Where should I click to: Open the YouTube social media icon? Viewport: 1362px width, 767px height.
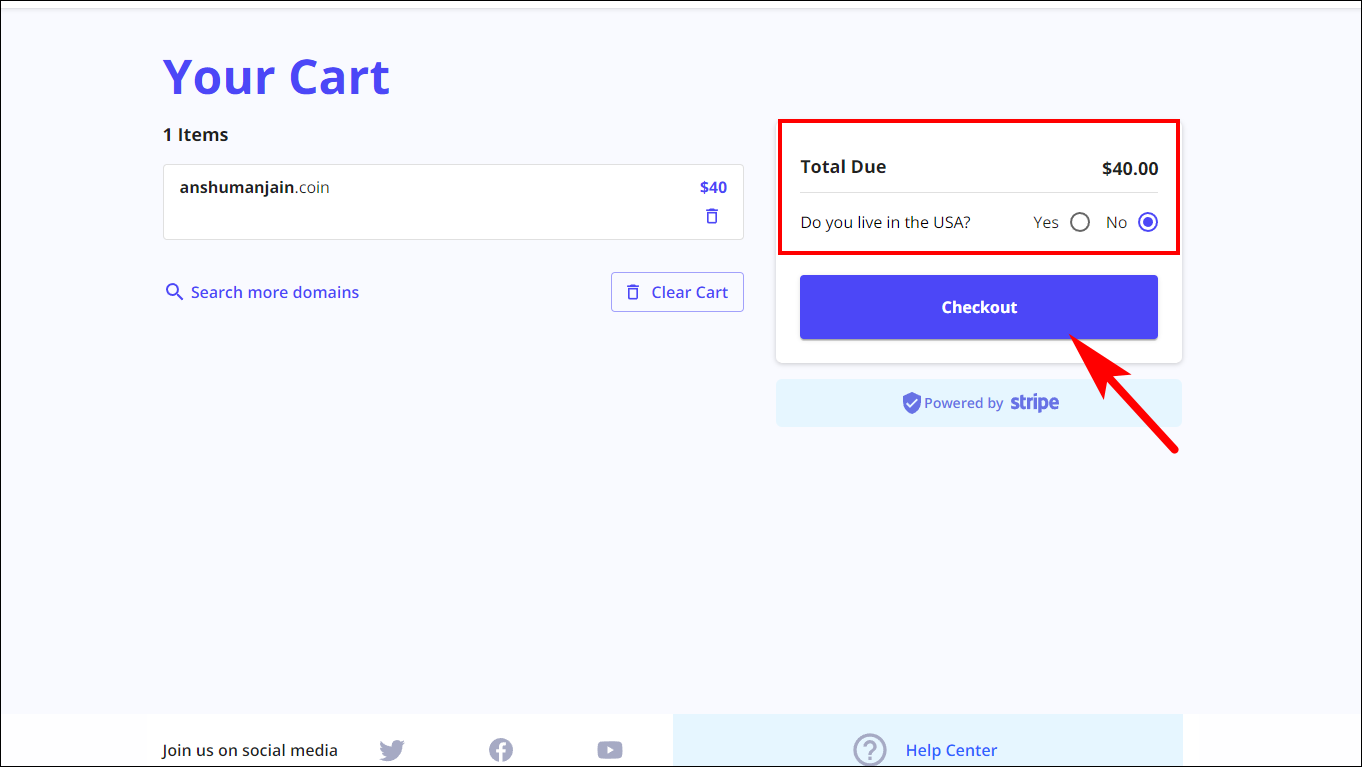click(610, 750)
